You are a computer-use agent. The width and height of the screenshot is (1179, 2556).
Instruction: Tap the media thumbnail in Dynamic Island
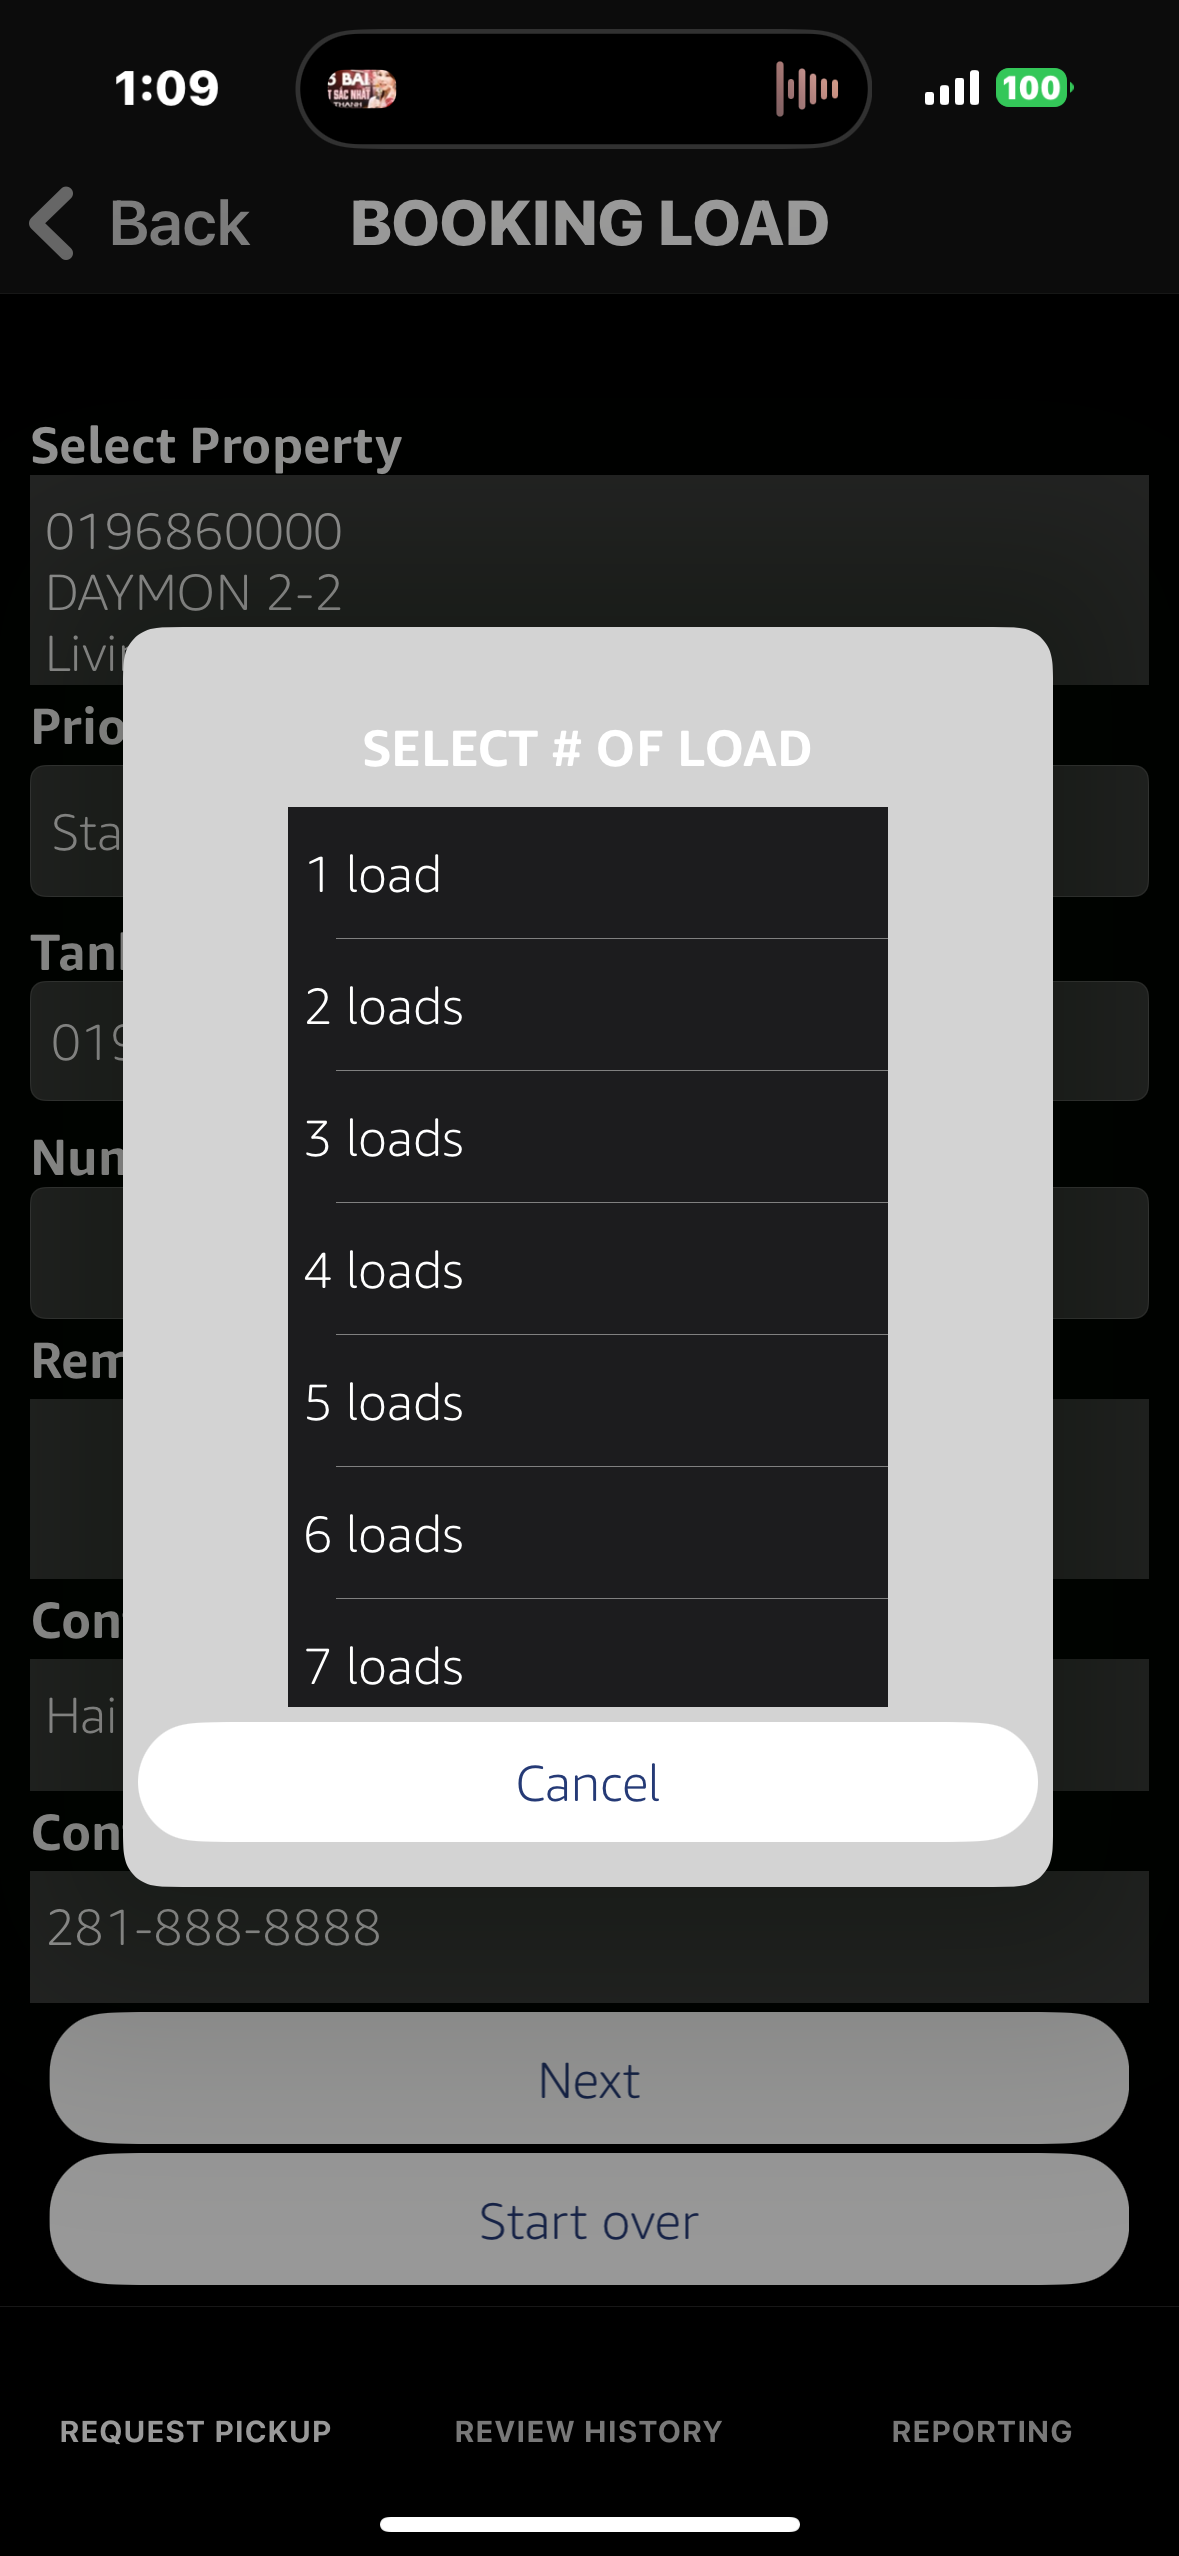(x=362, y=89)
